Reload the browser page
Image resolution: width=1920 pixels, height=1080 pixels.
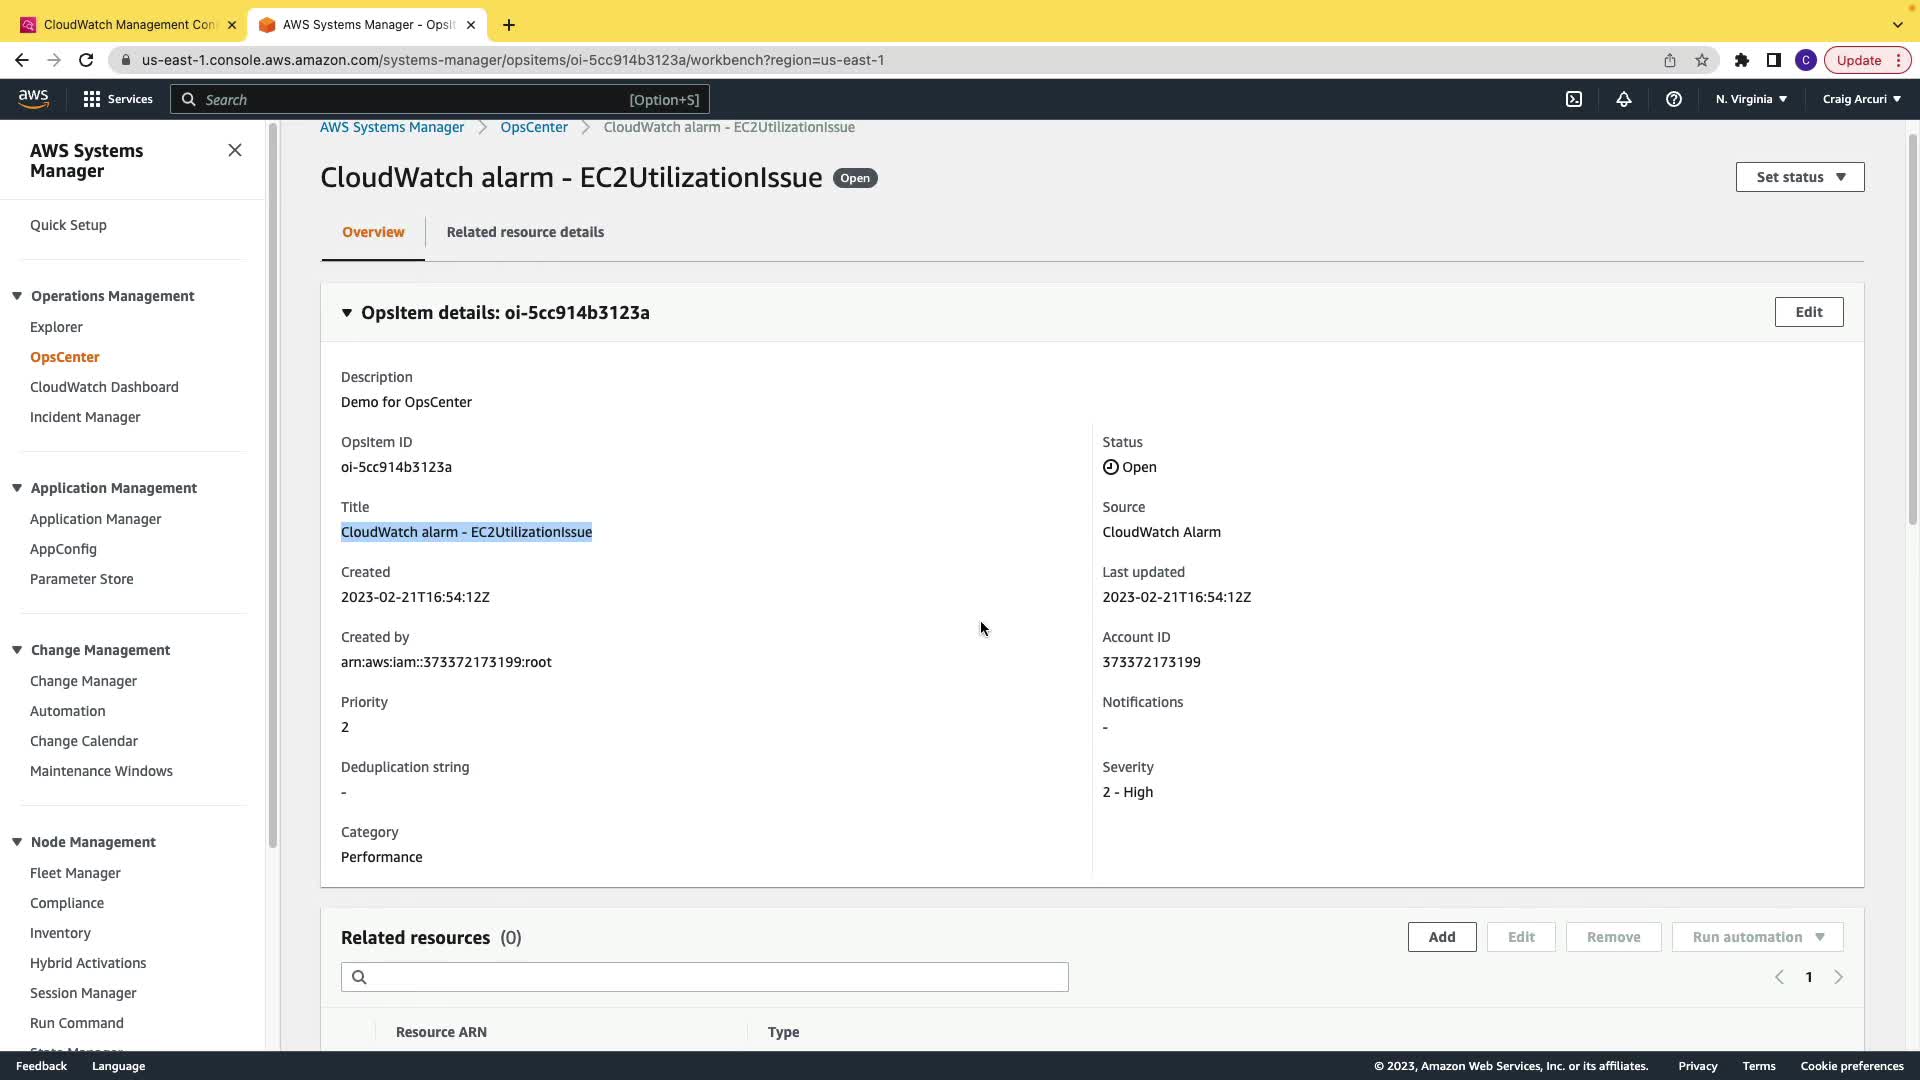click(86, 60)
